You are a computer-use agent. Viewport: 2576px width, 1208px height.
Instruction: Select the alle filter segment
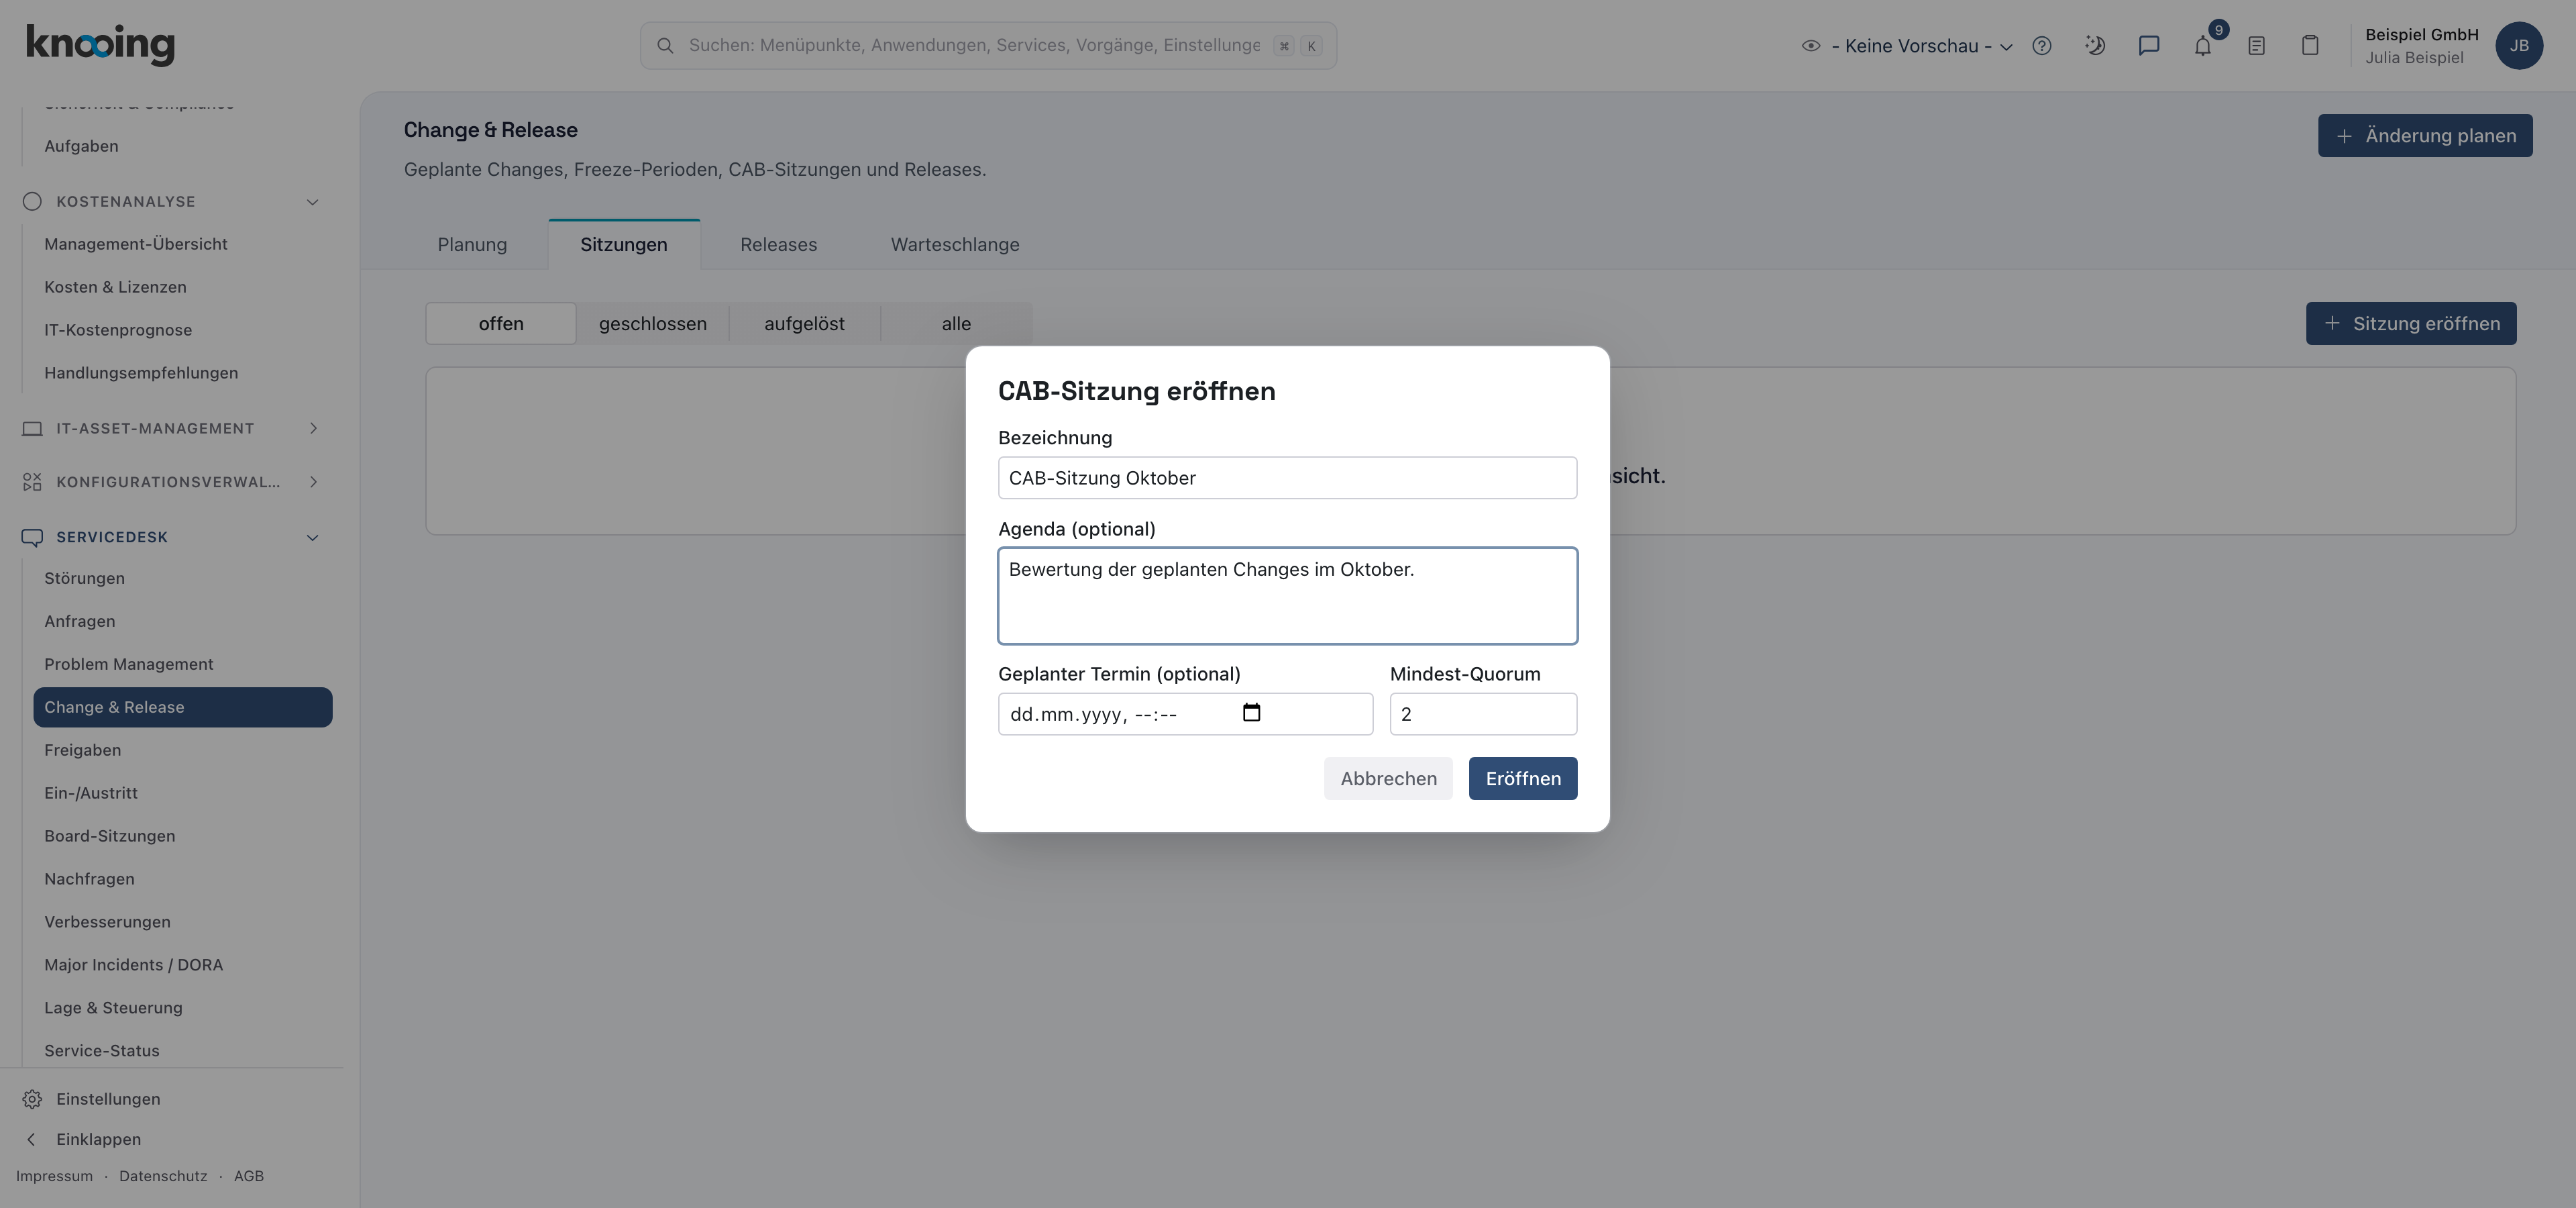[x=956, y=324]
